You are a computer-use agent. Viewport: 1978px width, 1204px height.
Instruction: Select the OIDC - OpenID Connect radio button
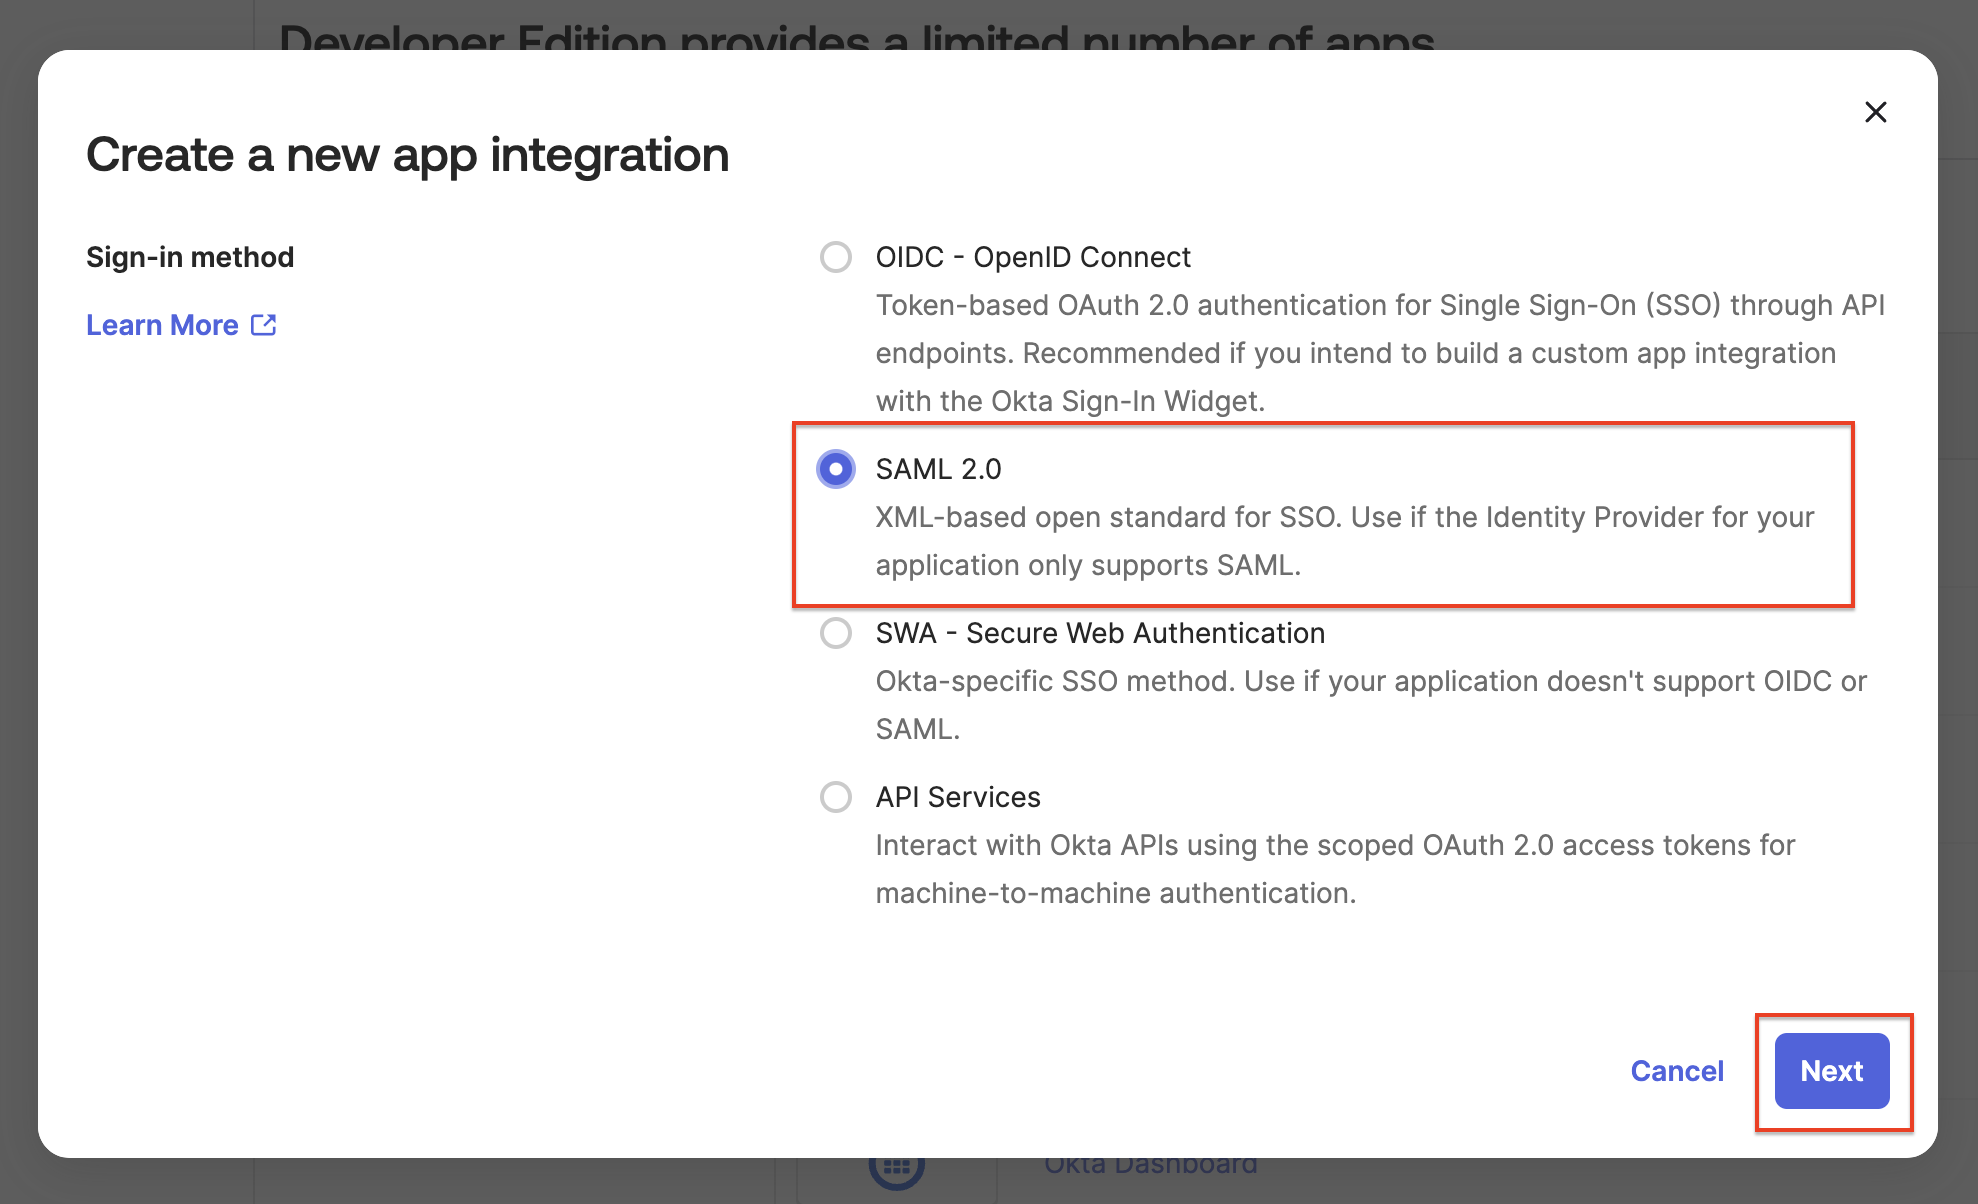click(835, 257)
